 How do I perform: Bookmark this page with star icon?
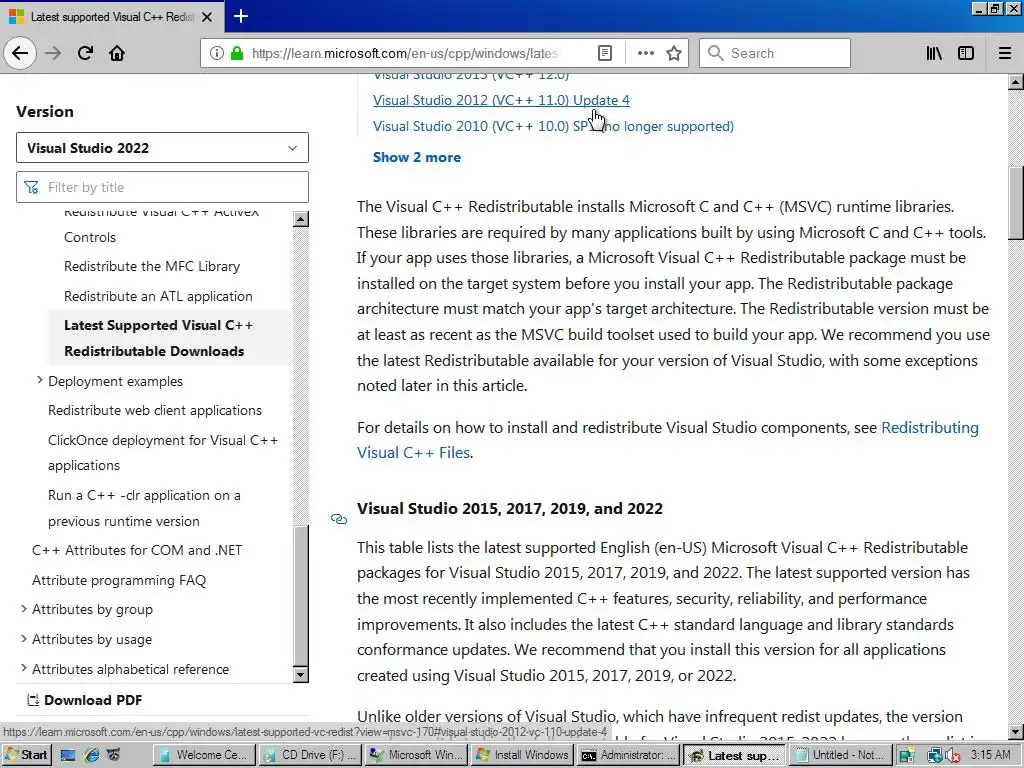674,53
